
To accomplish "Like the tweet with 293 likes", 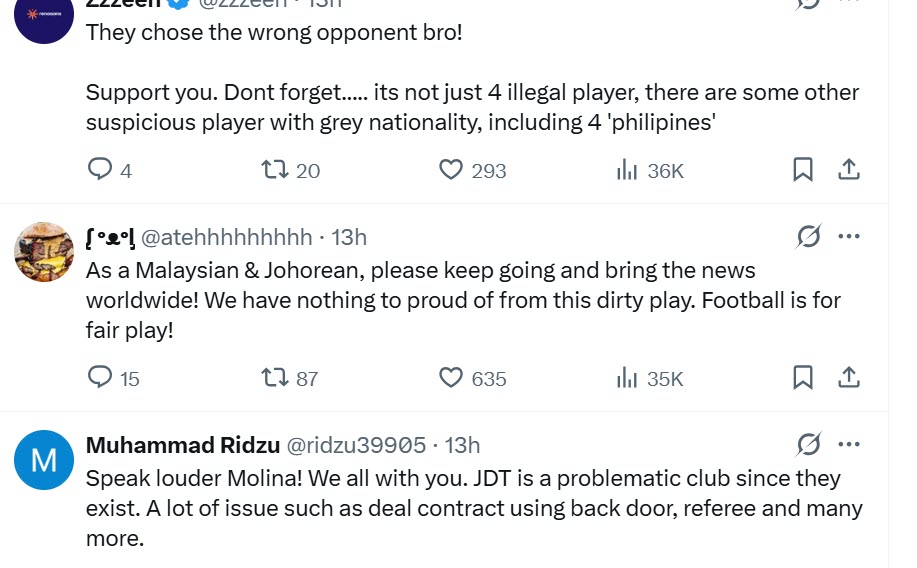I will tap(452, 170).
